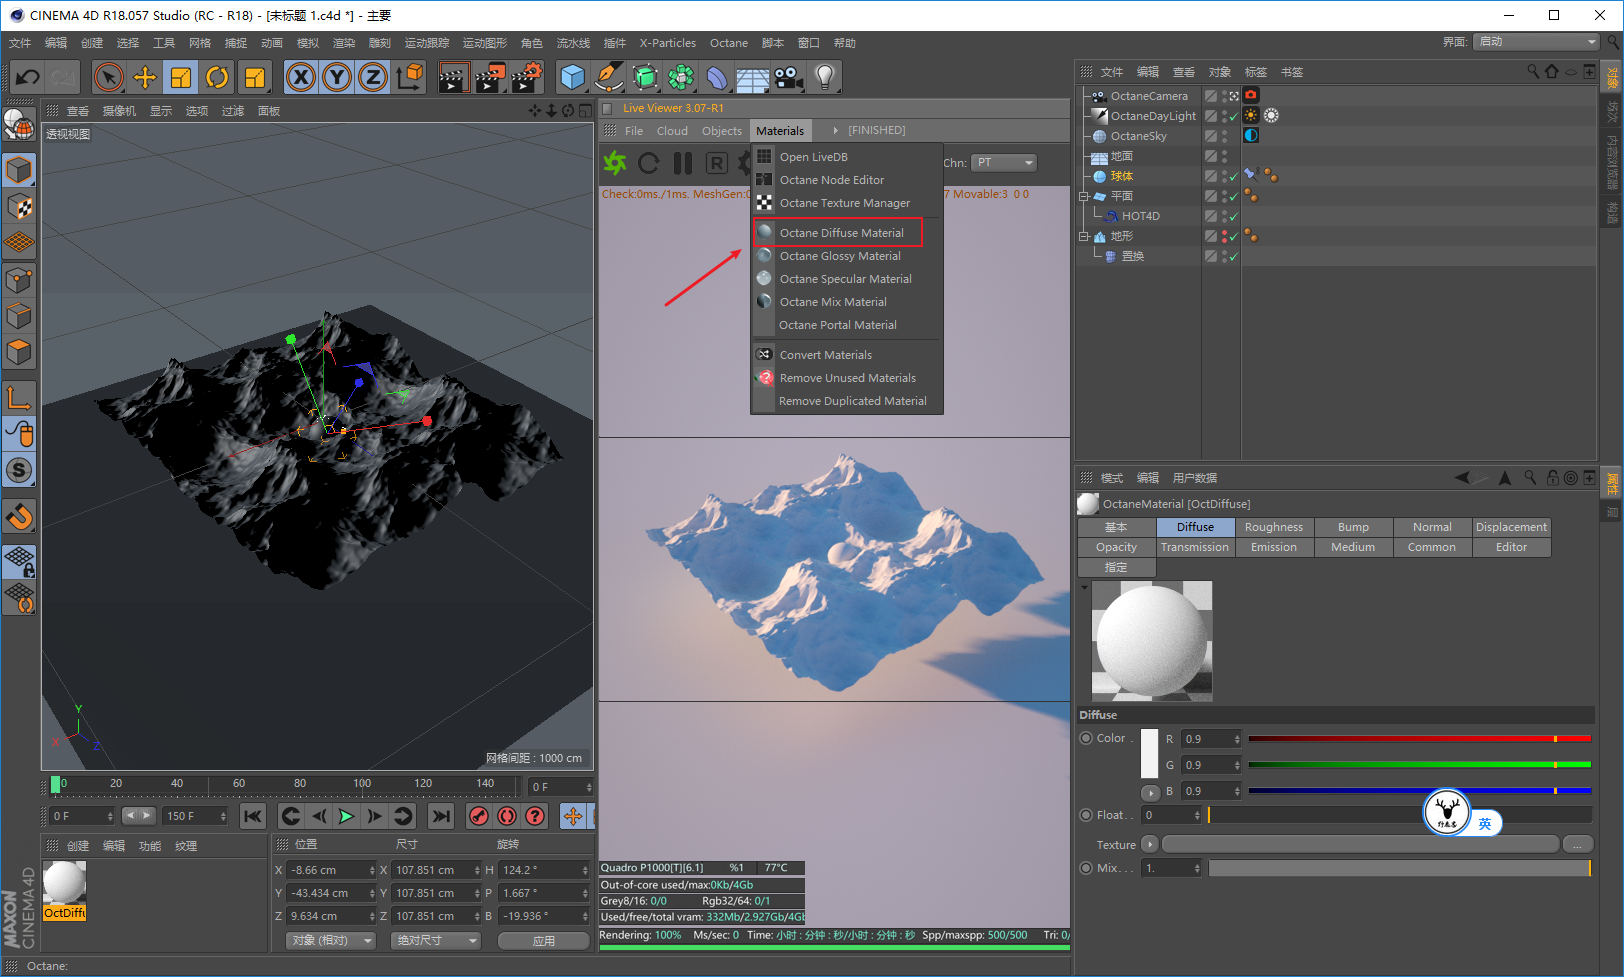Click the record keyframe button
This screenshot has width=1624, height=977.
coord(479,816)
